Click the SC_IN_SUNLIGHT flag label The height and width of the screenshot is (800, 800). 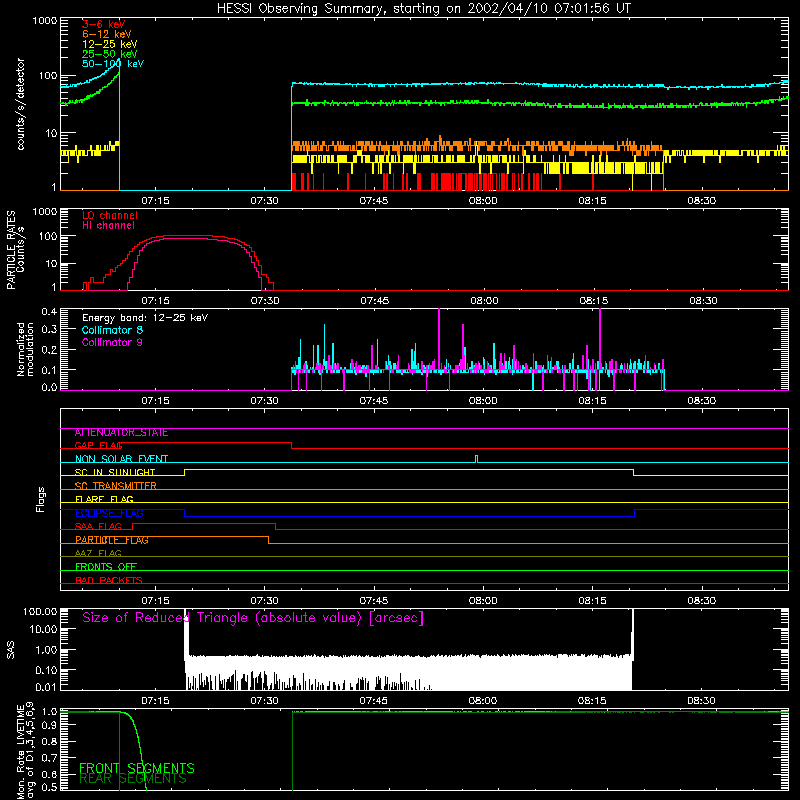(115, 472)
